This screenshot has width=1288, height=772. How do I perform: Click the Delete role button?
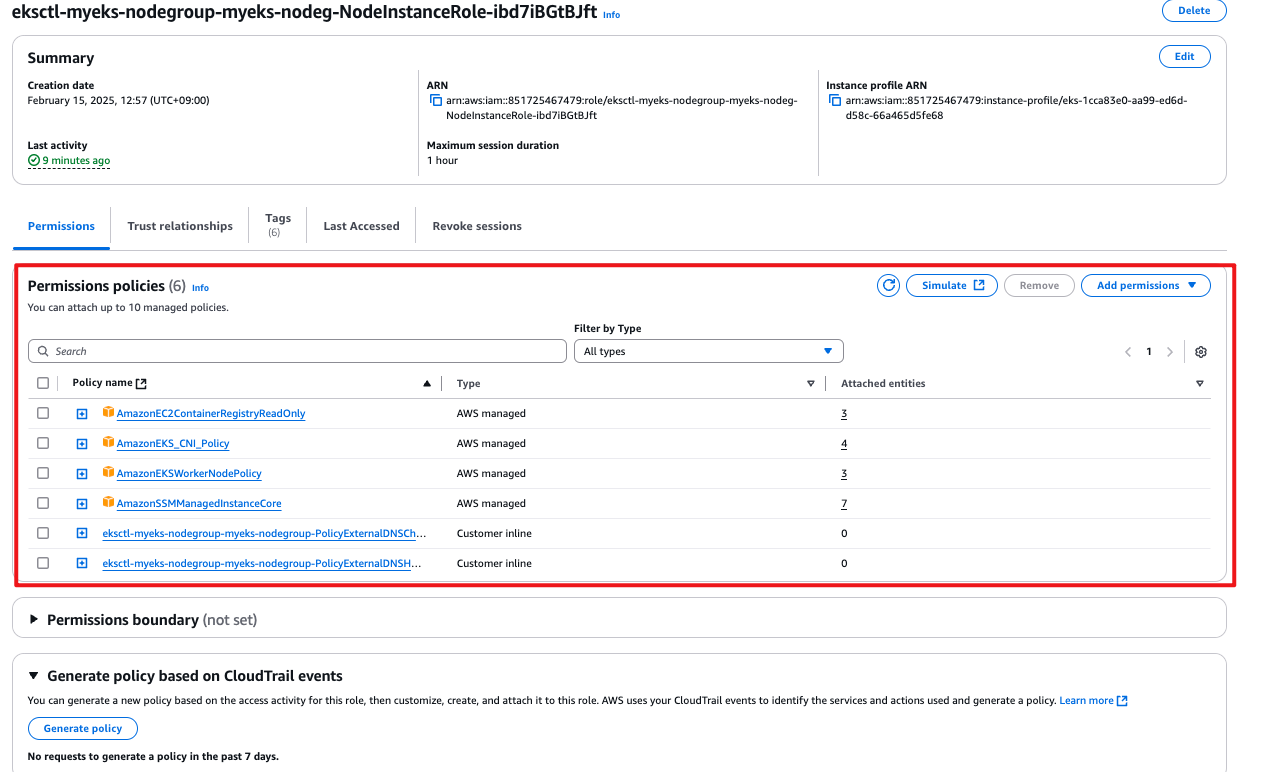pos(1194,10)
